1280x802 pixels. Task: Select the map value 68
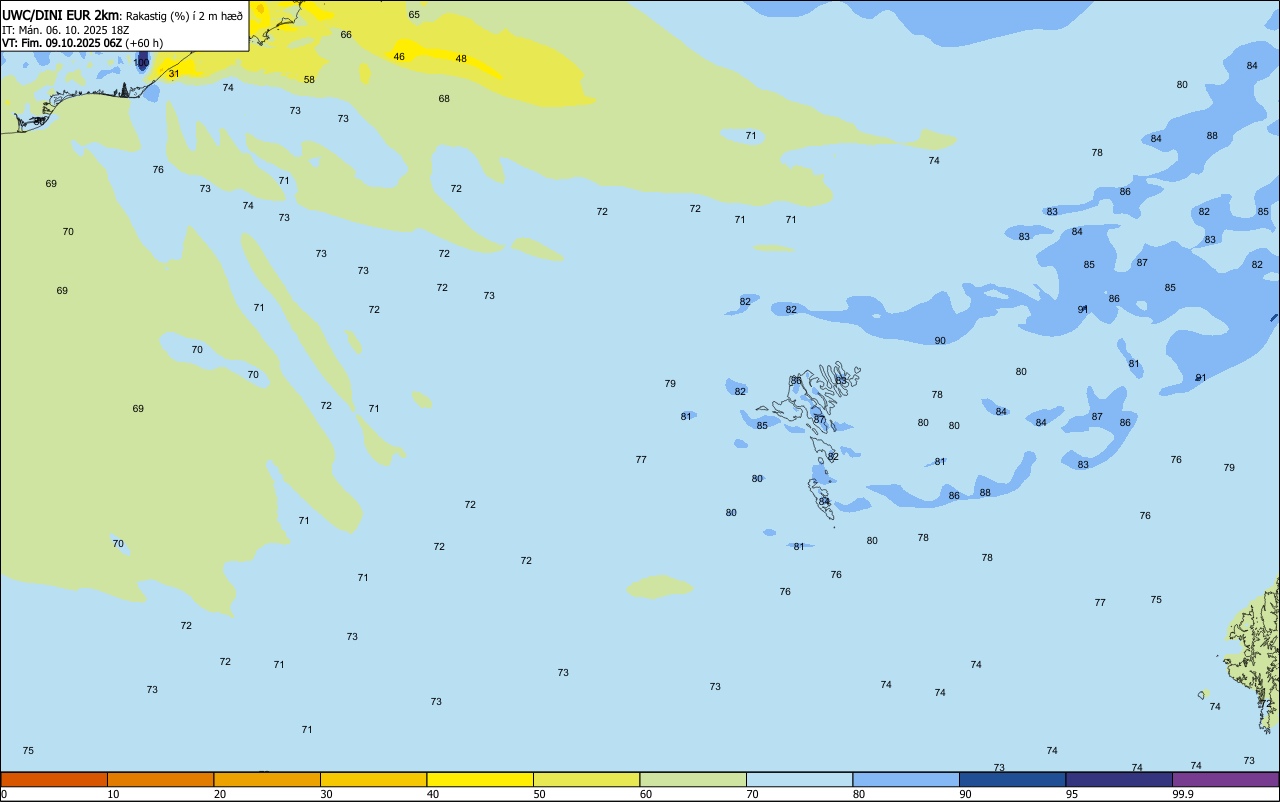(444, 99)
